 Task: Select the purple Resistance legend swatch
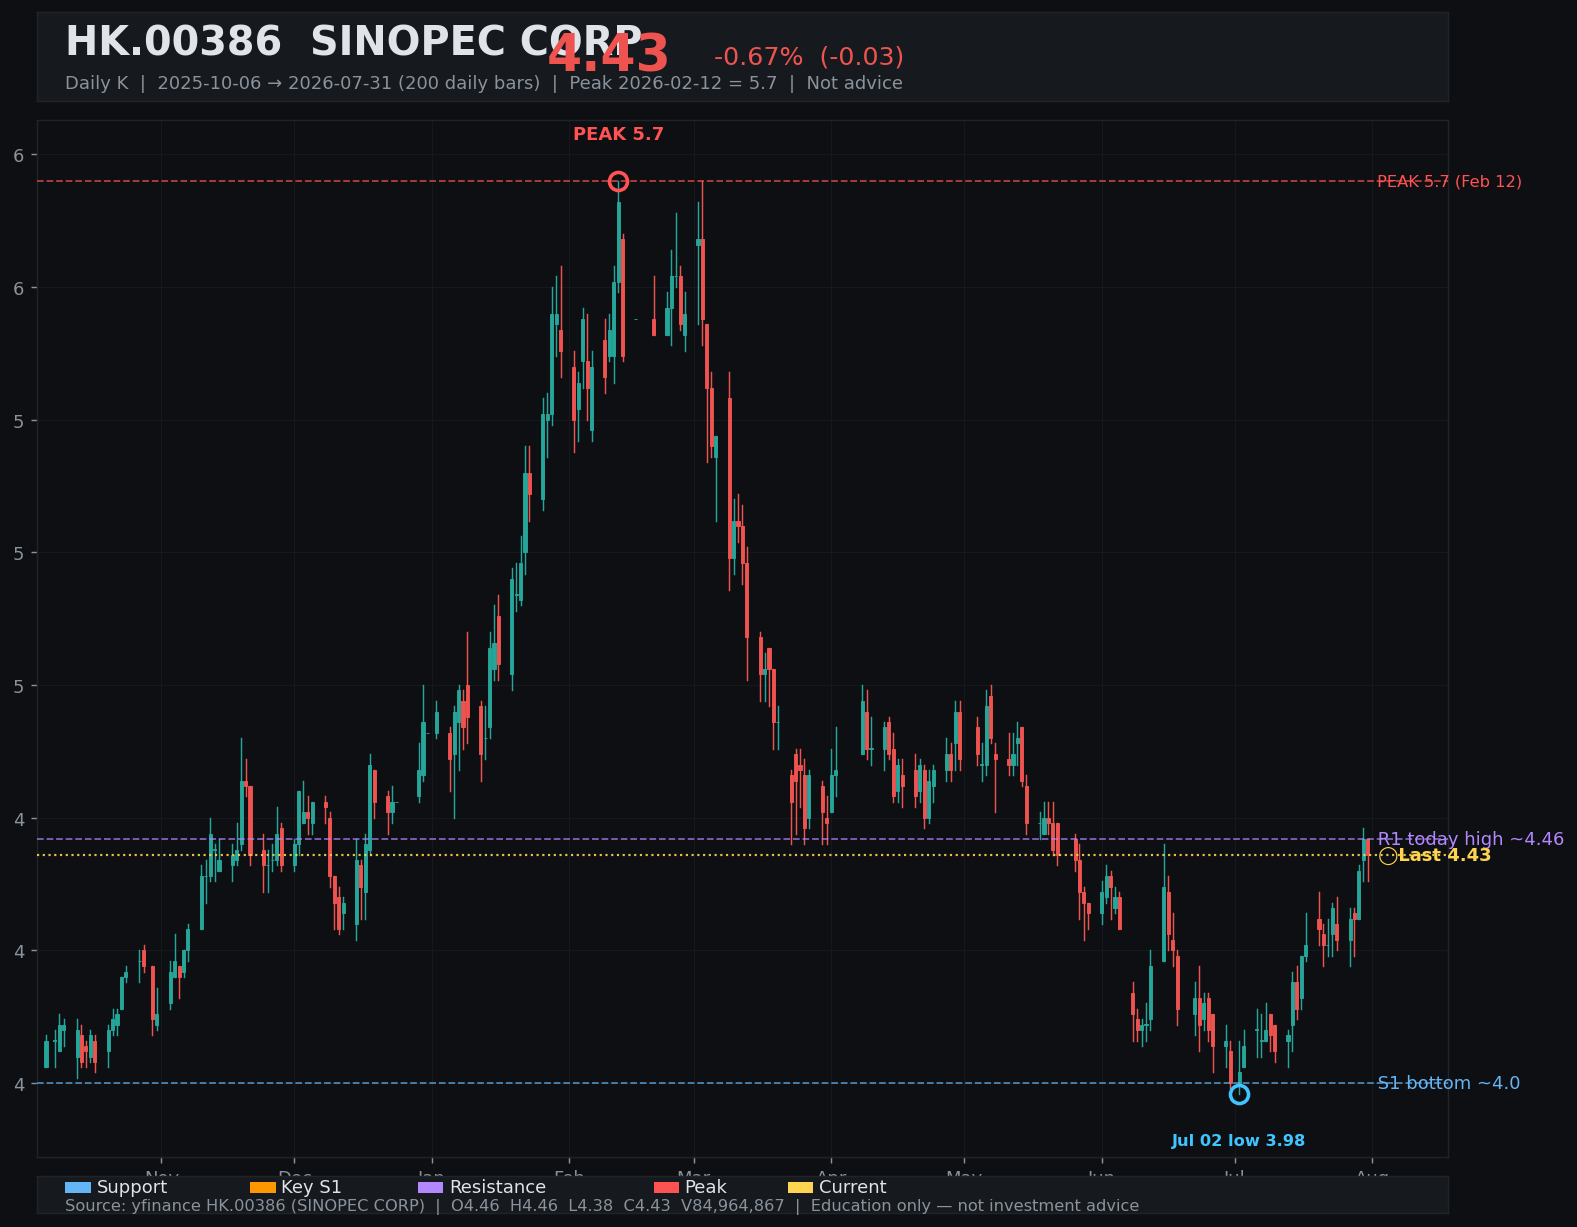coord(430,1187)
